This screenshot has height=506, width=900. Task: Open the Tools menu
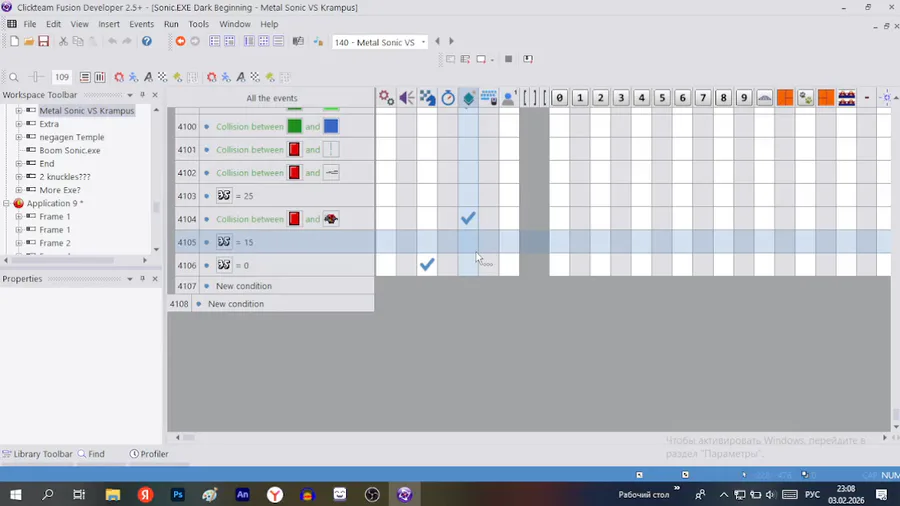pyautogui.click(x=199, y=24)
